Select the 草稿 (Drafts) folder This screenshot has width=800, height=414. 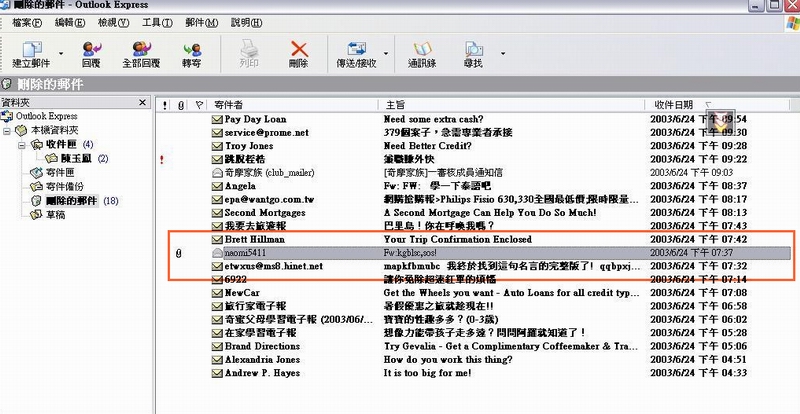pos(56,215)
